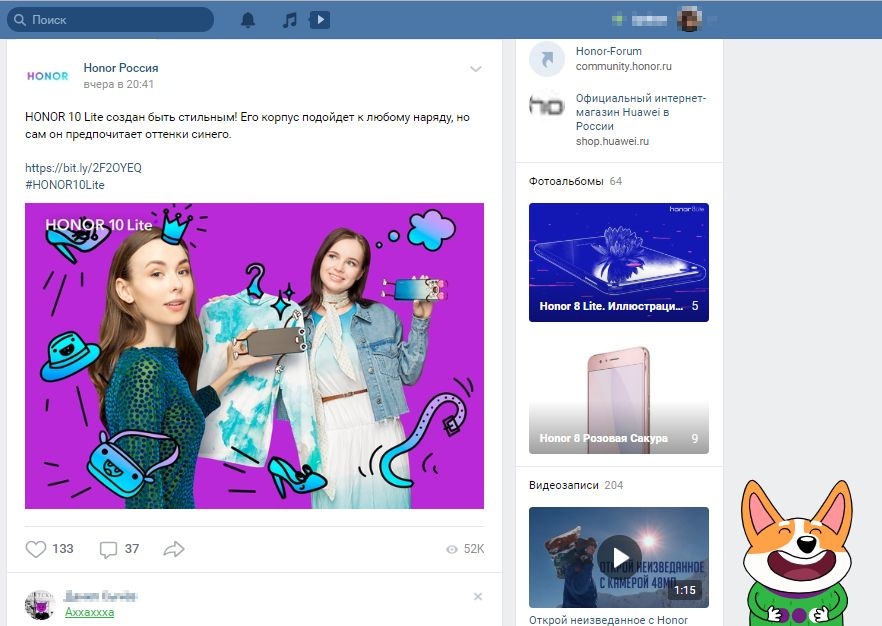Open Honor 8 Lite album thumbnail
This screenshot has width=882, height=626.
618,262
